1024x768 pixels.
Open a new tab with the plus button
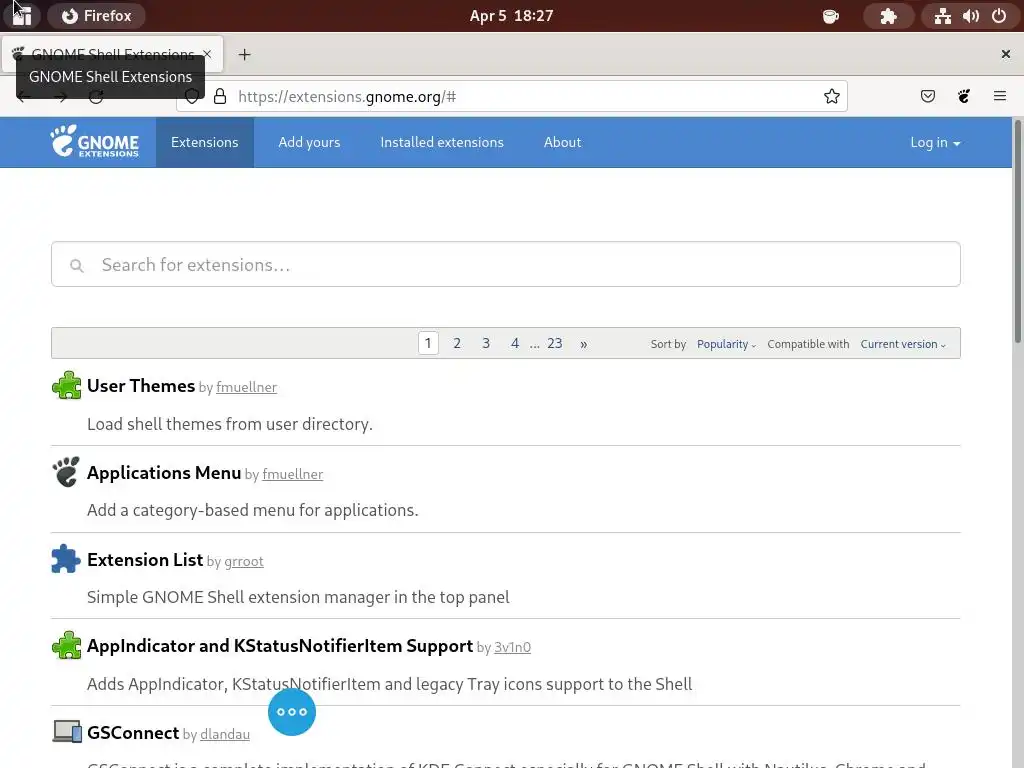[244, 54]
